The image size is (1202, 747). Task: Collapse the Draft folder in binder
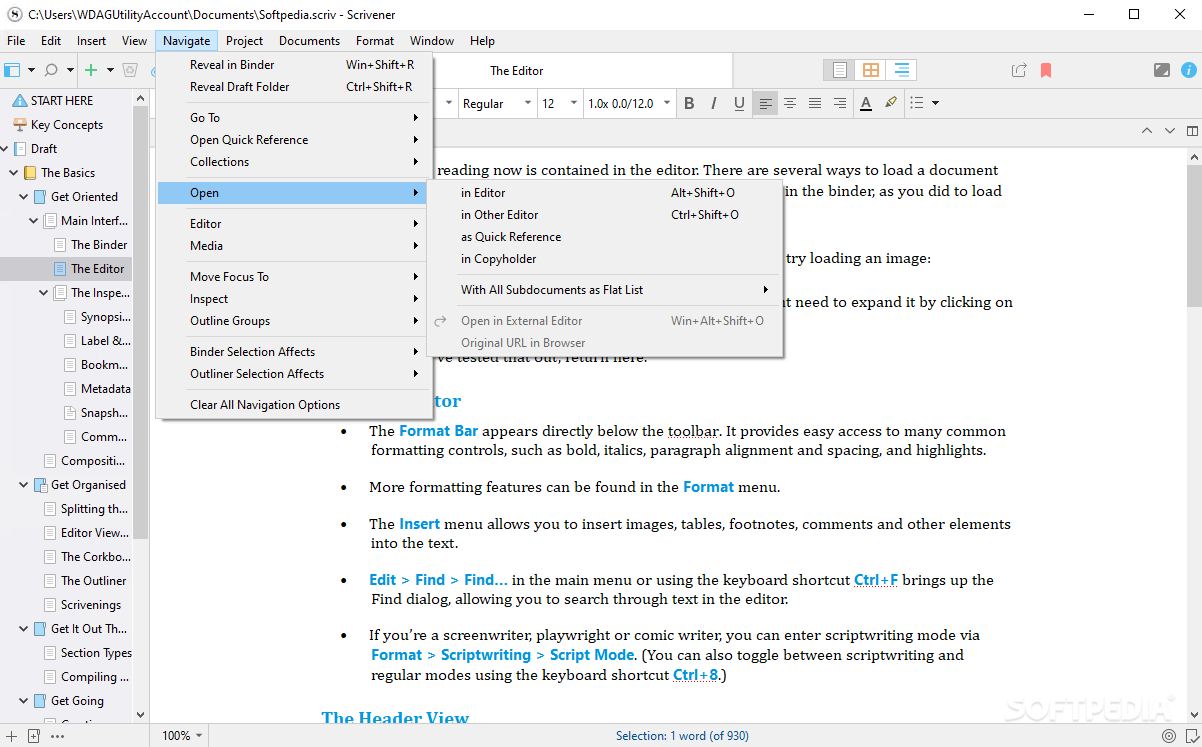pos(4,149)
